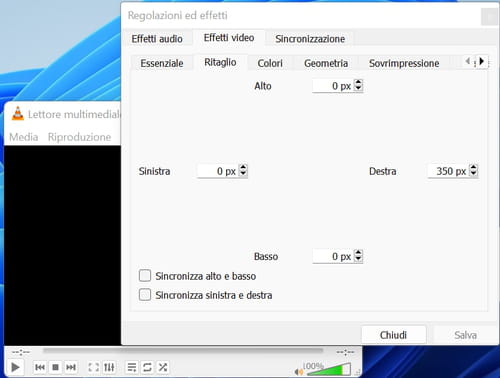This screenshot has height=378, width=500.
Task: Mute audio via speaker icon
Action: (x=299, y=371)
